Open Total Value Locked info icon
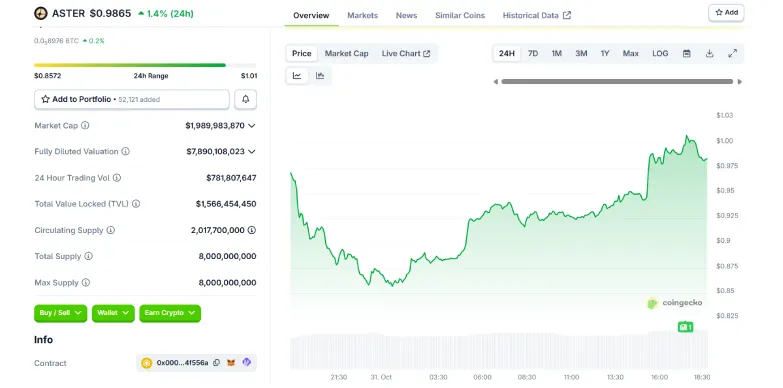 136,204
